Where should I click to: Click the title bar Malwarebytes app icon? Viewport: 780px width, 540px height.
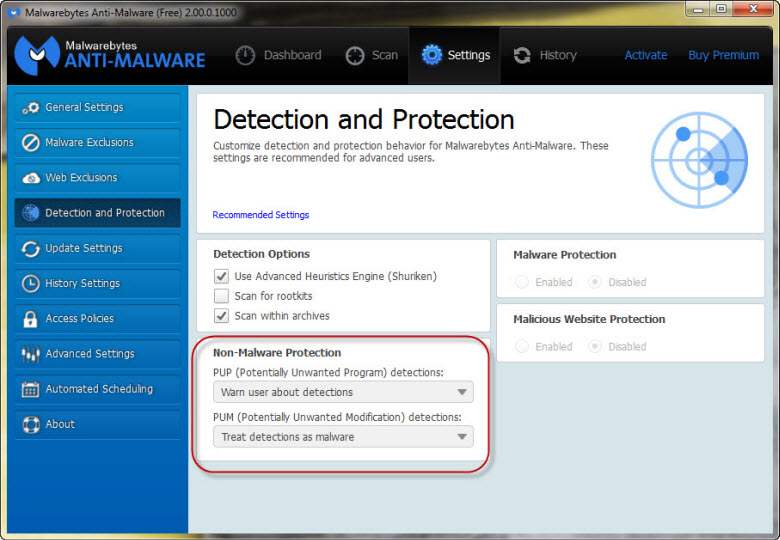tap(14, 12)
